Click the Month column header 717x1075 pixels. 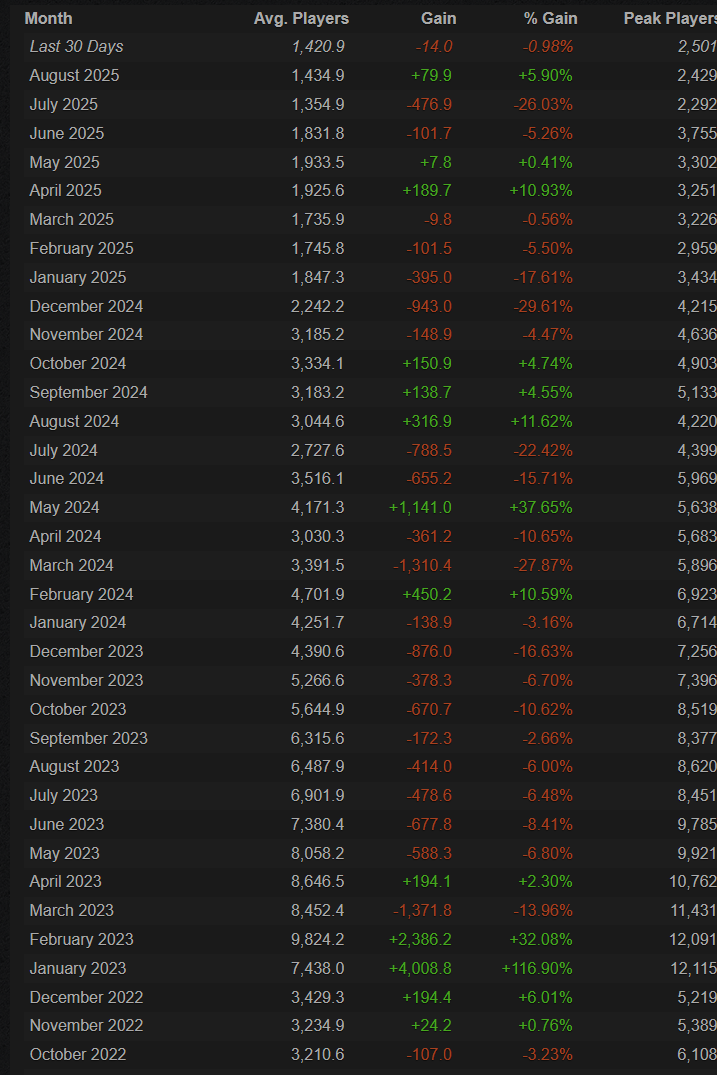pos(48,18)
